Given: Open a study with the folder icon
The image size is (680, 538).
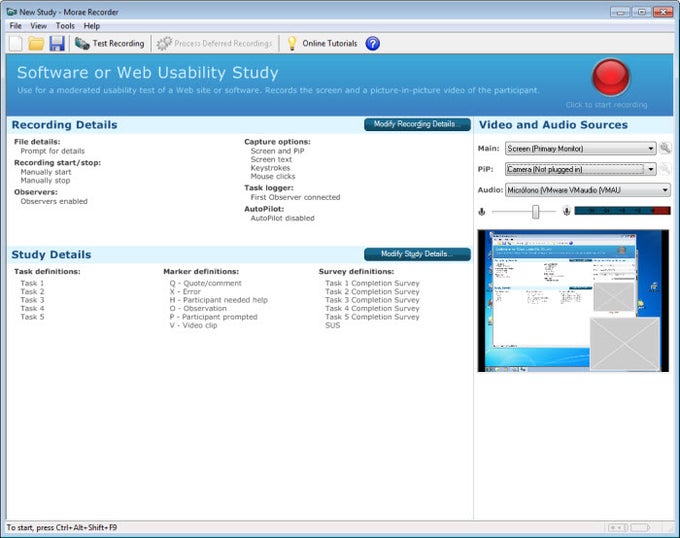Looking at the screenshot, I should 36,43.
